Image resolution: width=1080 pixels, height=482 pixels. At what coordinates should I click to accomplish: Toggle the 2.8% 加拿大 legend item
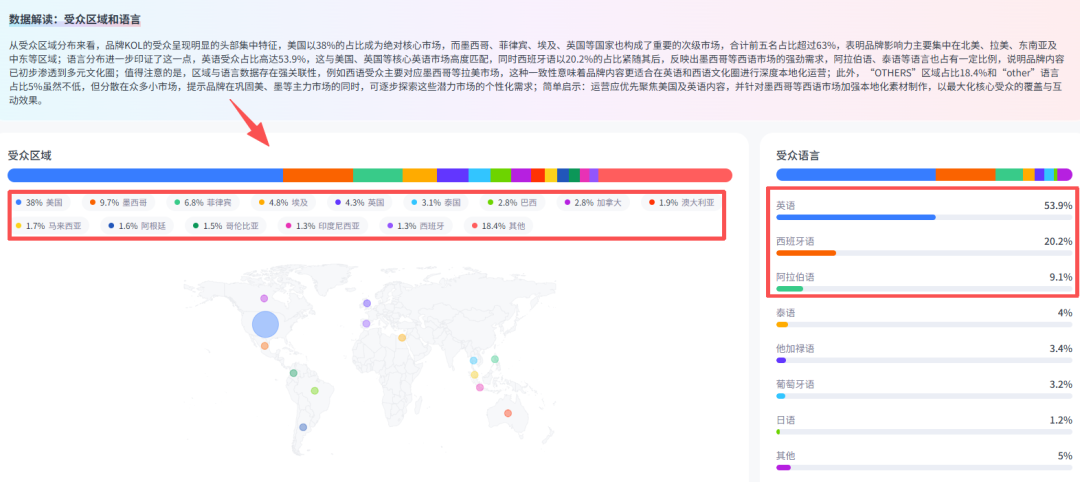592,203
